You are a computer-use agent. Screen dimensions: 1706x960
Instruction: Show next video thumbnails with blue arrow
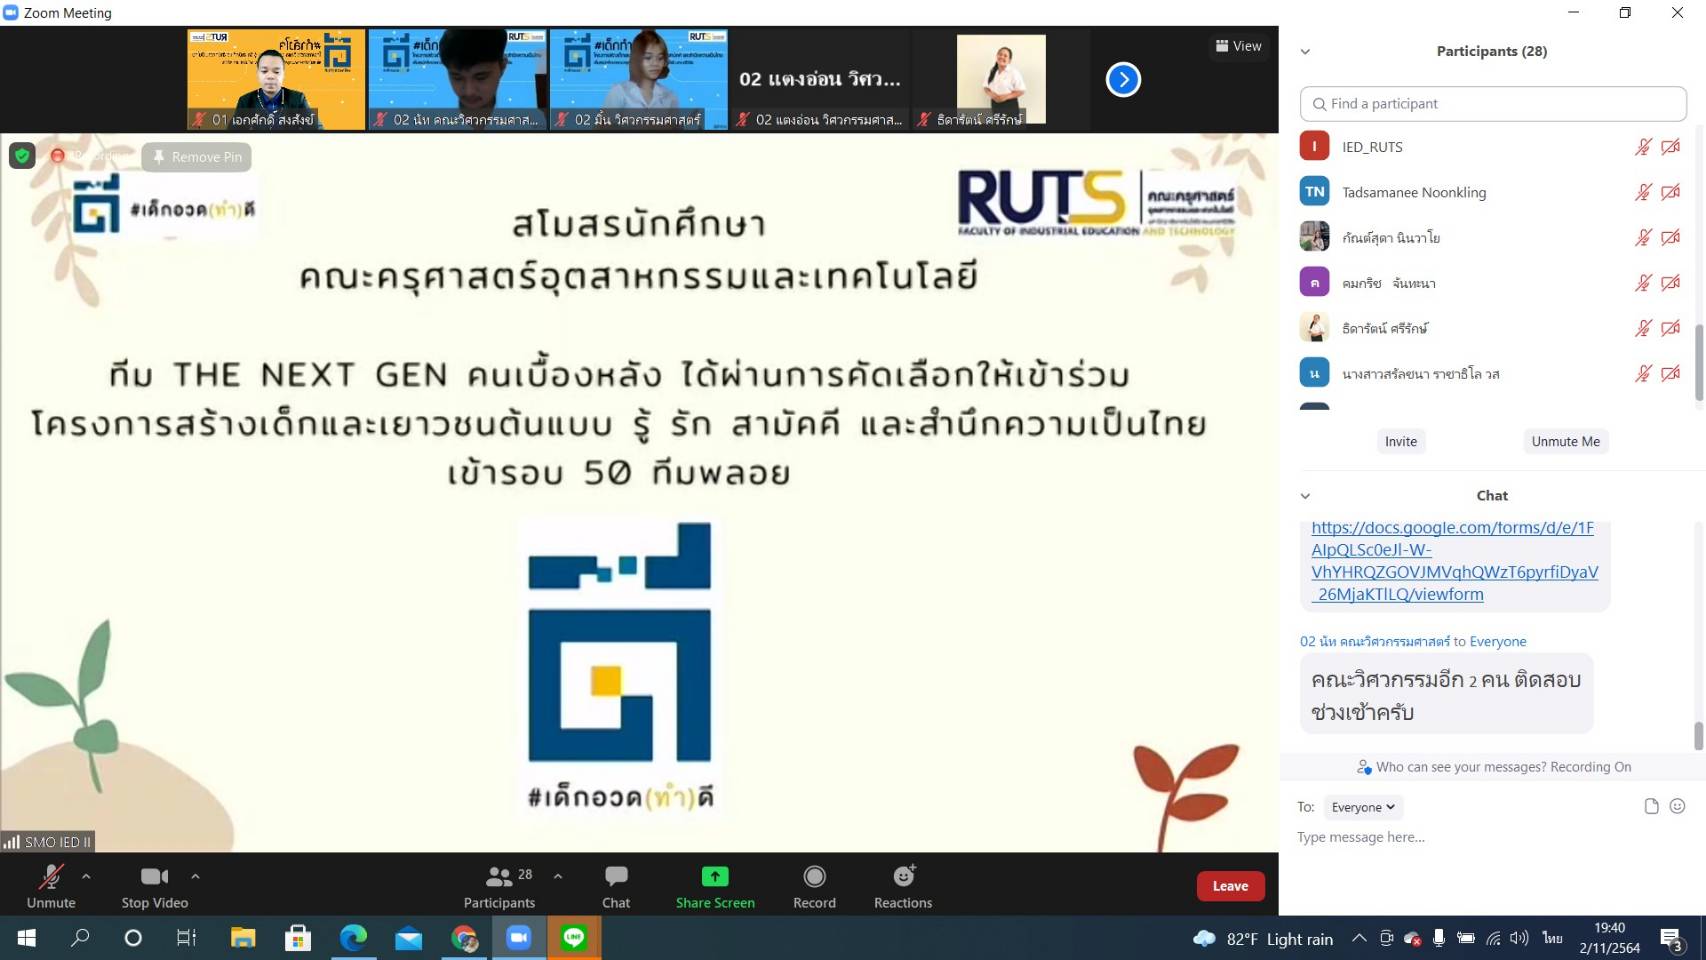(1123, 80)
